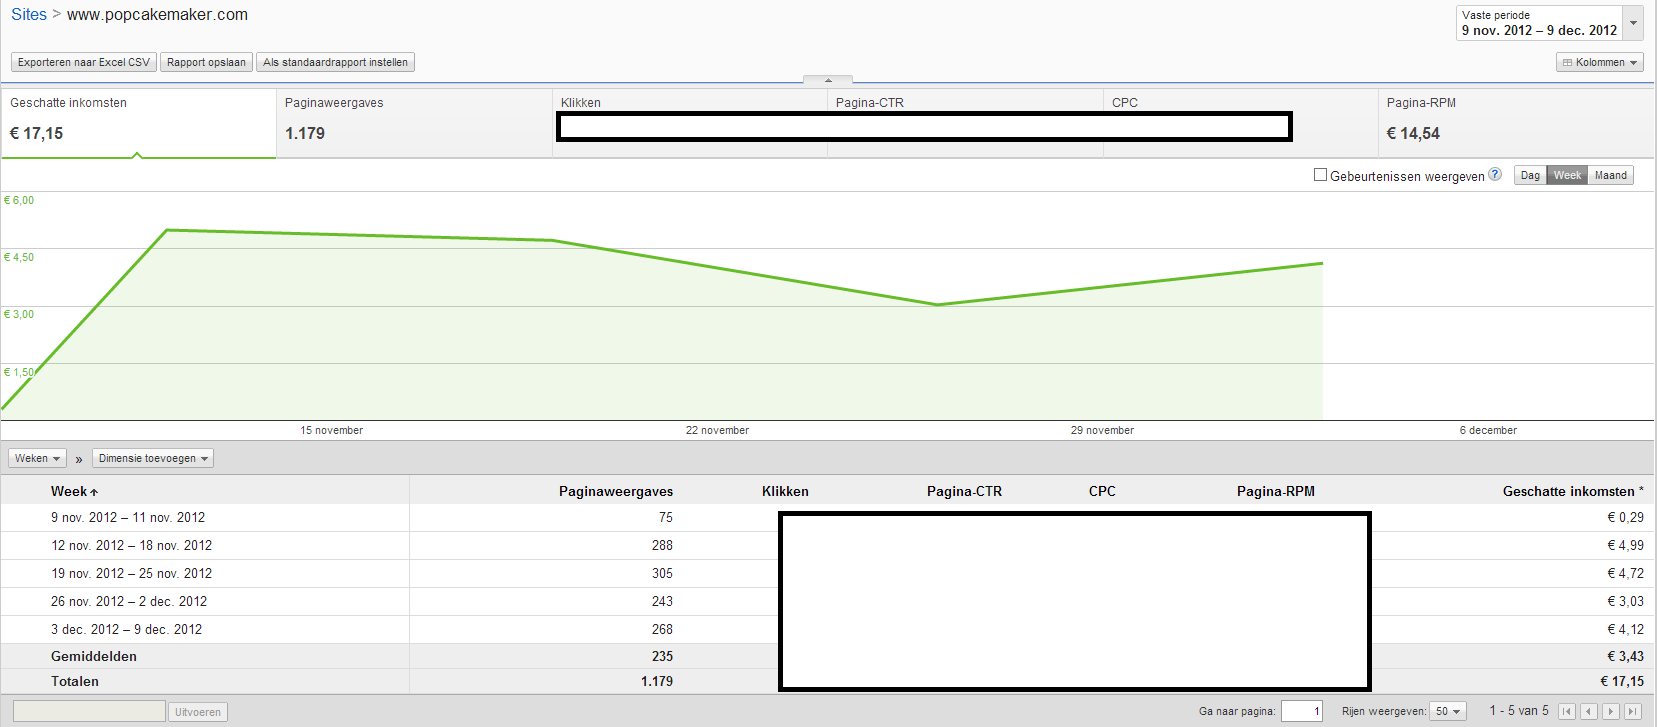Viewport: 1657px width, 727px height.
Task: Enable the Gebeurtenissen weergeven checkbox
Action: point(1320,175)
